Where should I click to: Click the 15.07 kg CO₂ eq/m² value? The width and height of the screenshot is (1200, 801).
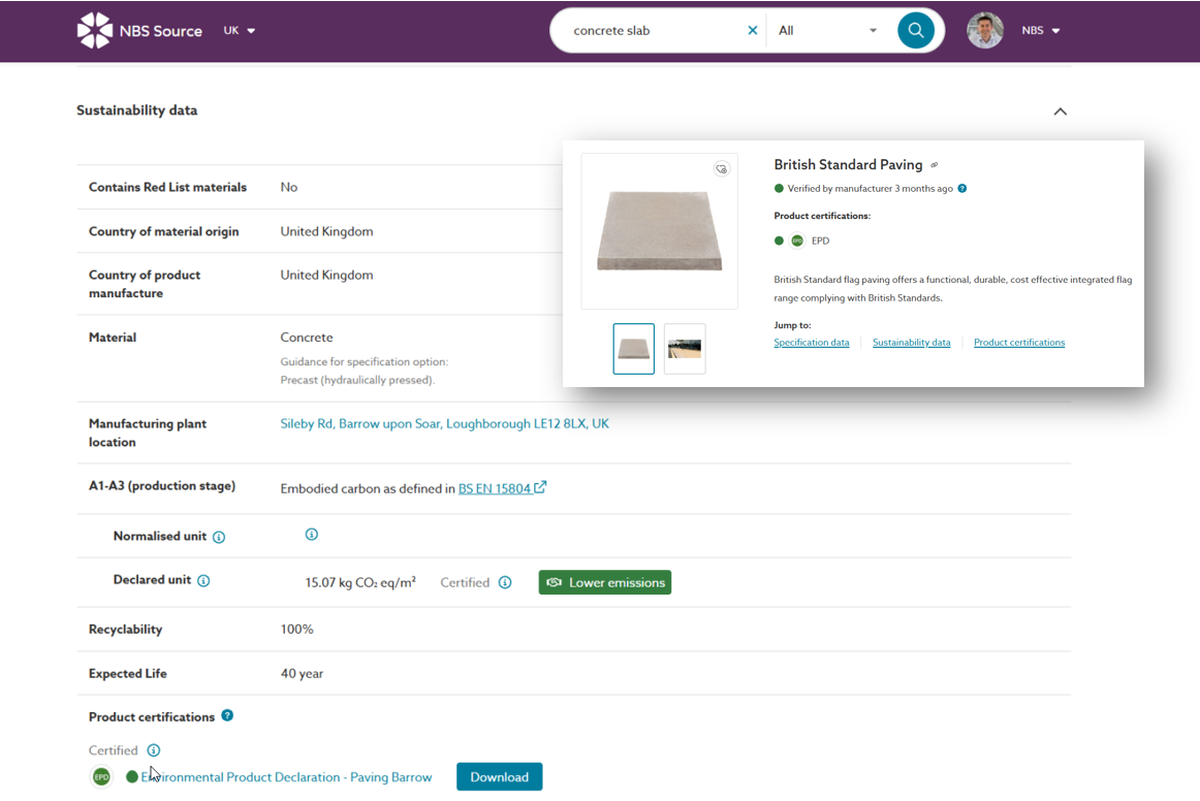(360, 582)
